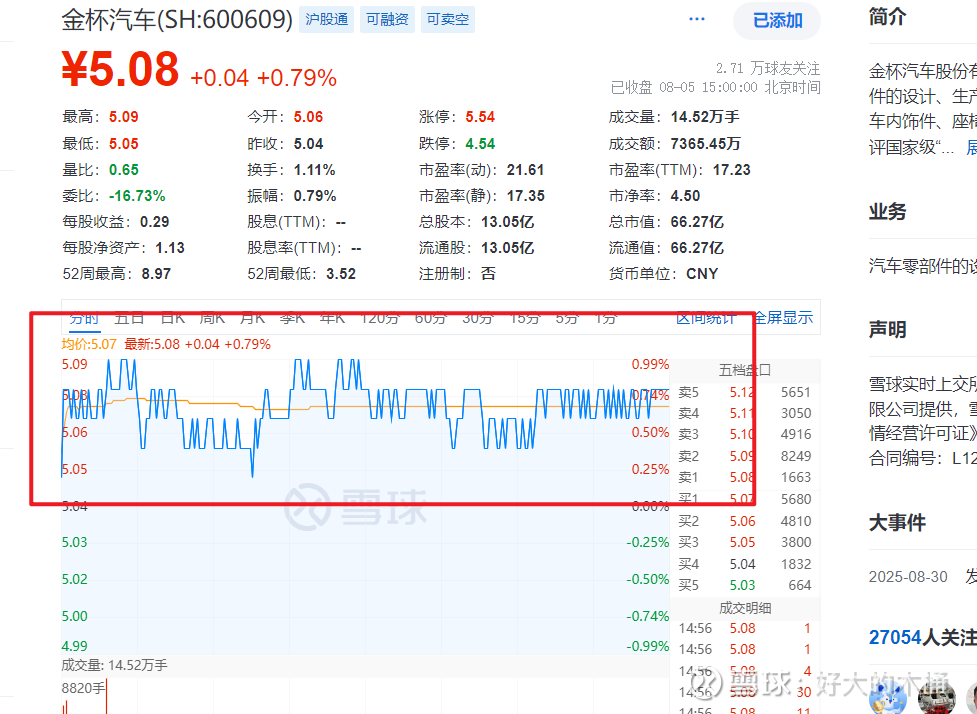Screen dimensions: 977x714
Task: Click the 52周最低 3.52 value
Action: (x=341, y=274)
